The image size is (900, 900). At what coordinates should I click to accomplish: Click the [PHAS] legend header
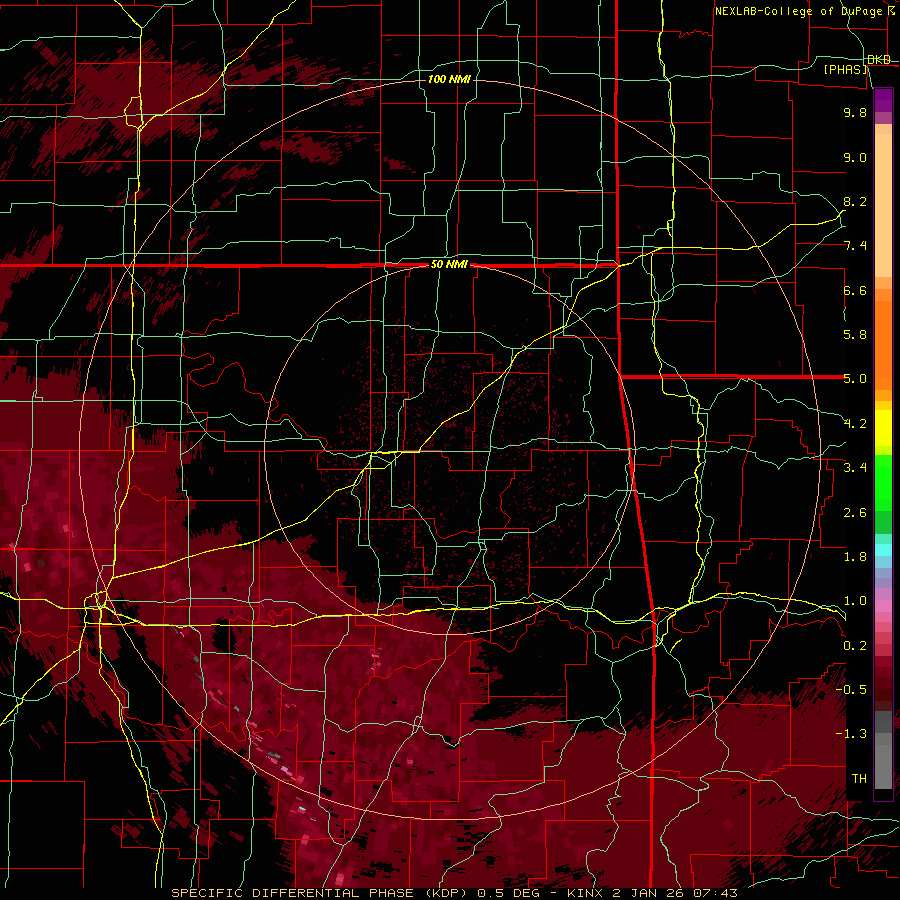pos(845,70)
